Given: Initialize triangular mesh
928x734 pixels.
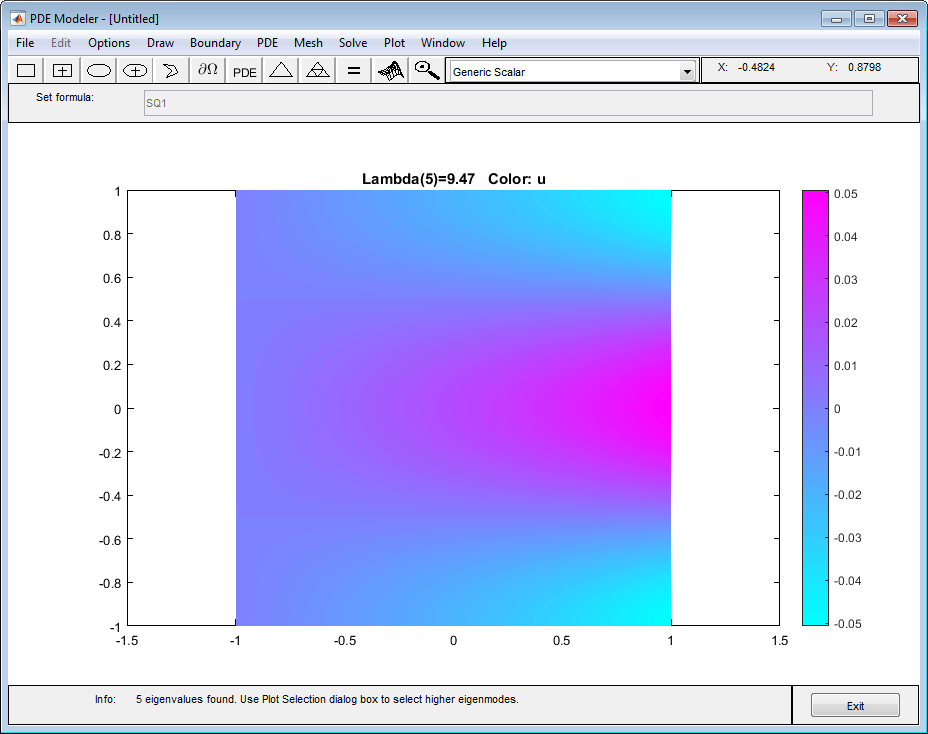Looking at the screenshot, I should [x=281, y=71].
